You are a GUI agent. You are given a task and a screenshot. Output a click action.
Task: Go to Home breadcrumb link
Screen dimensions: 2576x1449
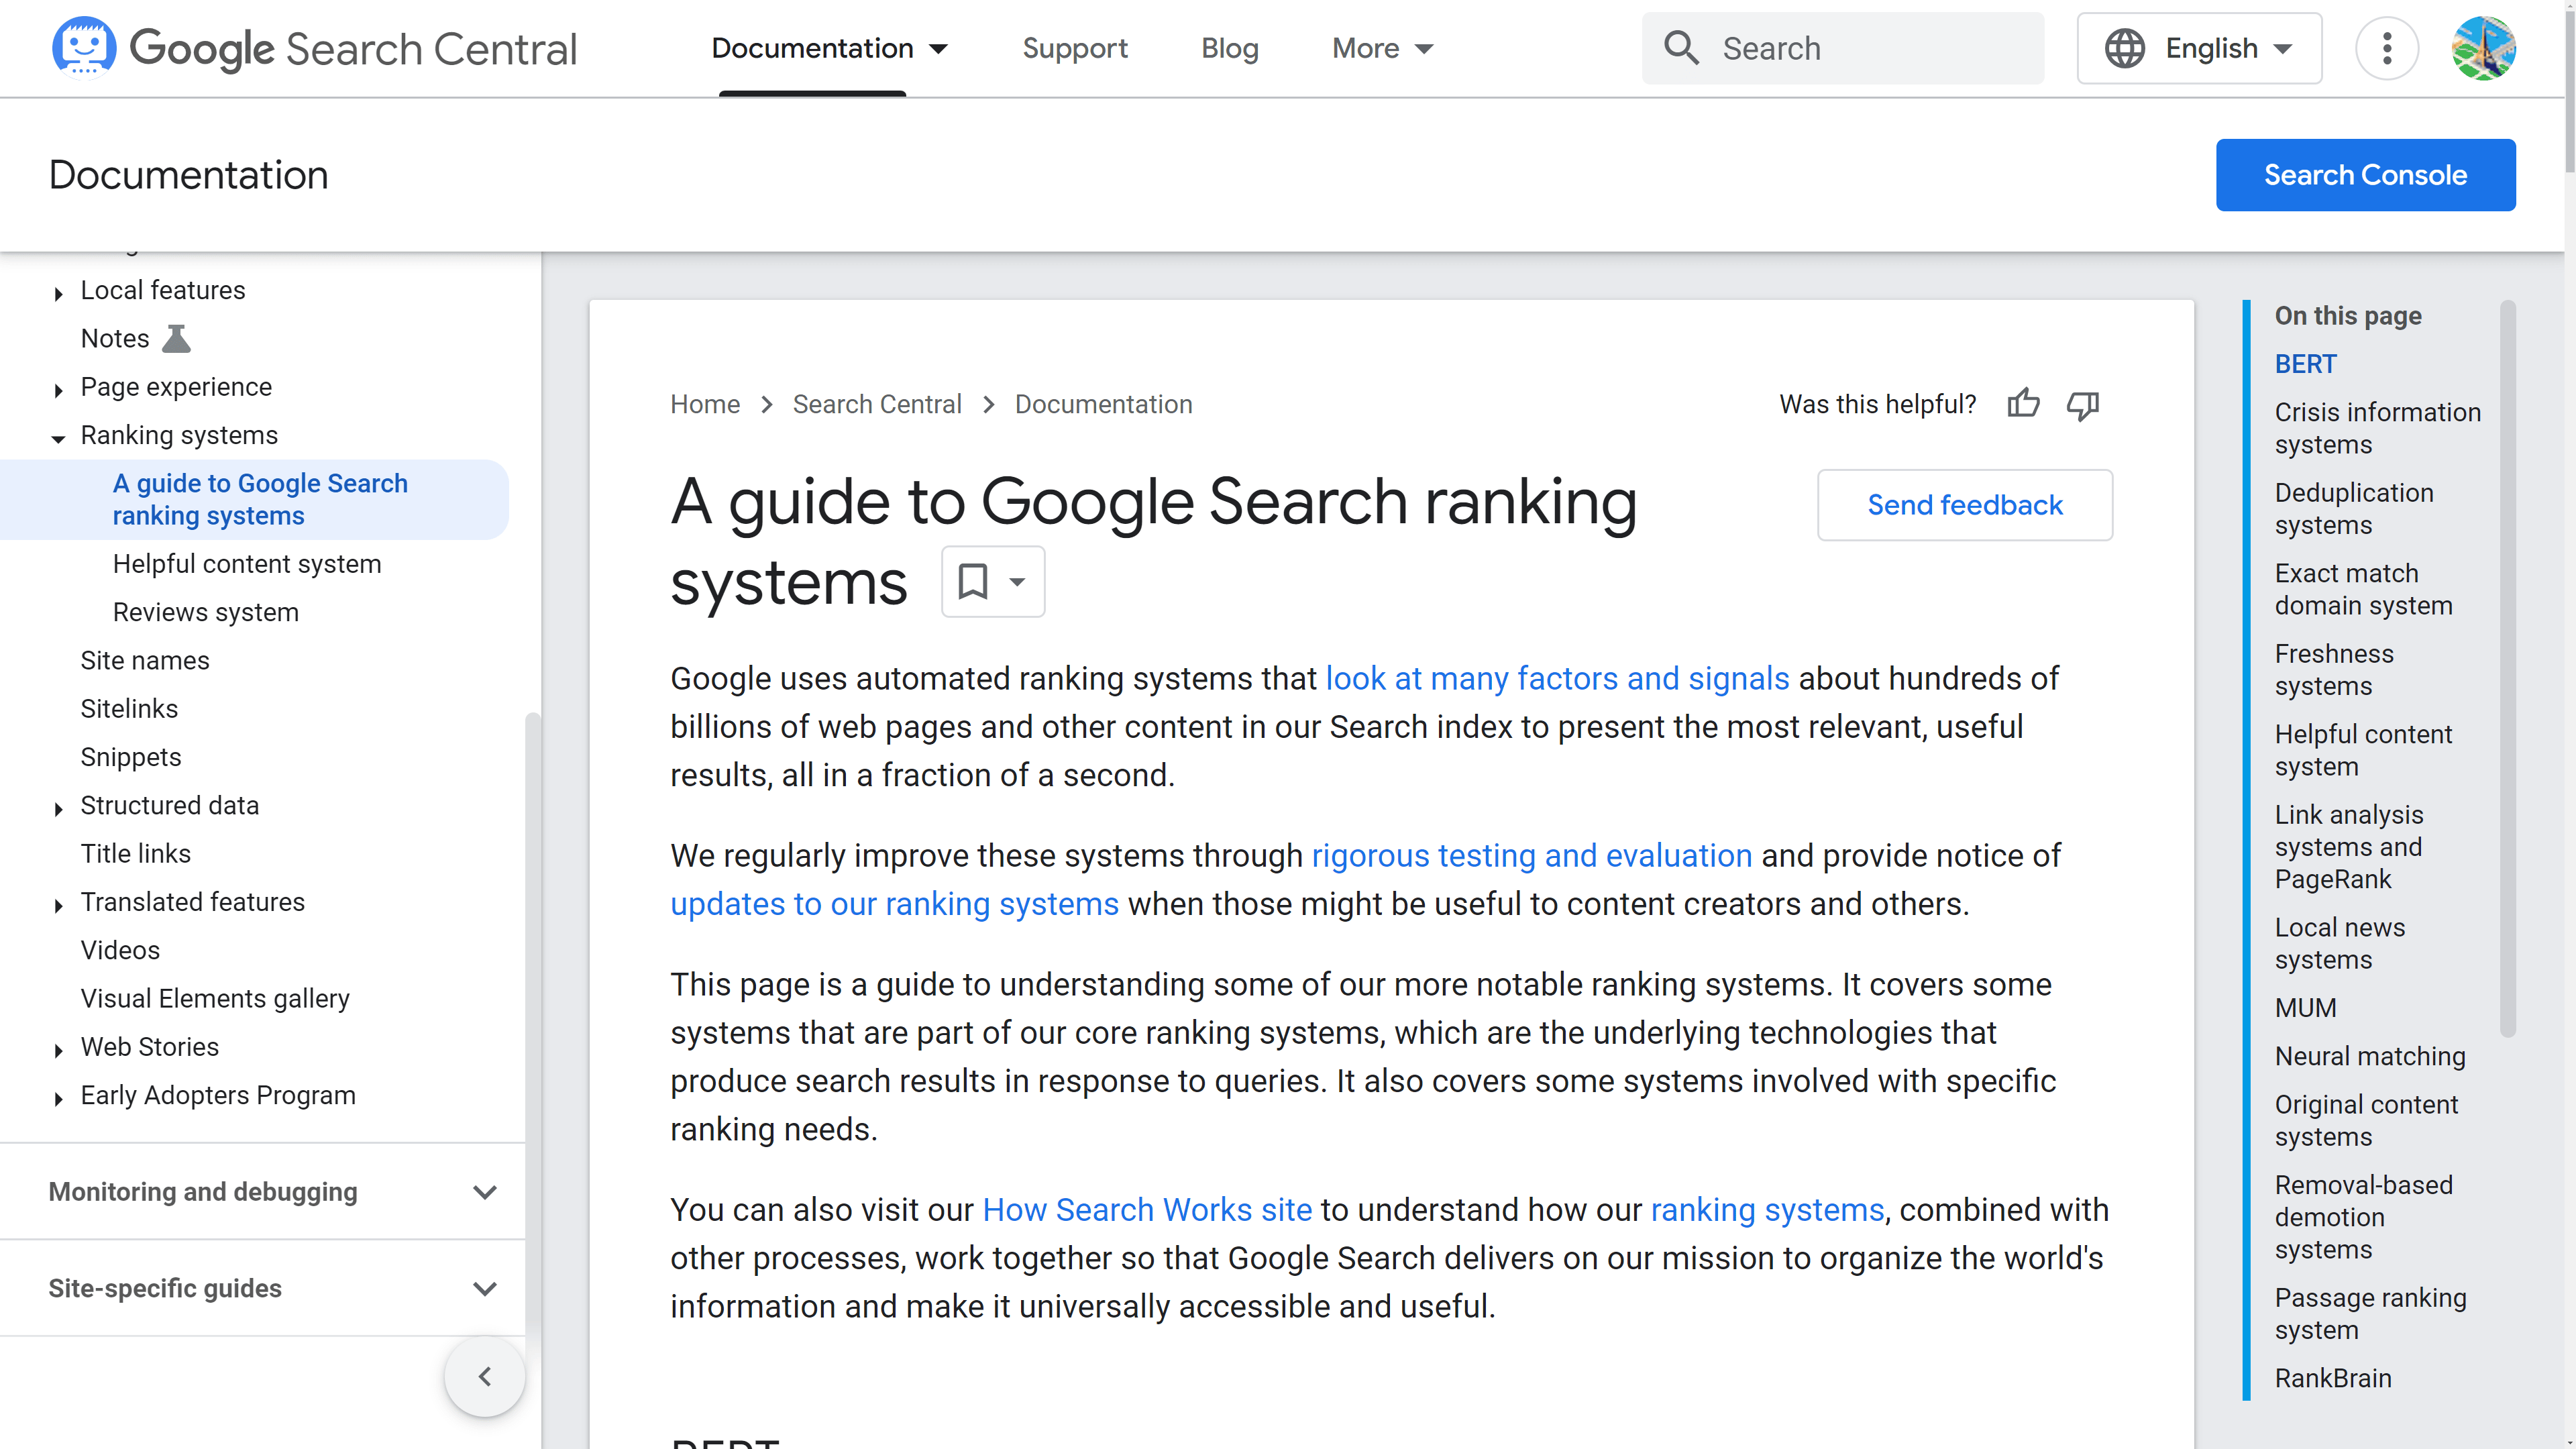click(x=705, y=404)
